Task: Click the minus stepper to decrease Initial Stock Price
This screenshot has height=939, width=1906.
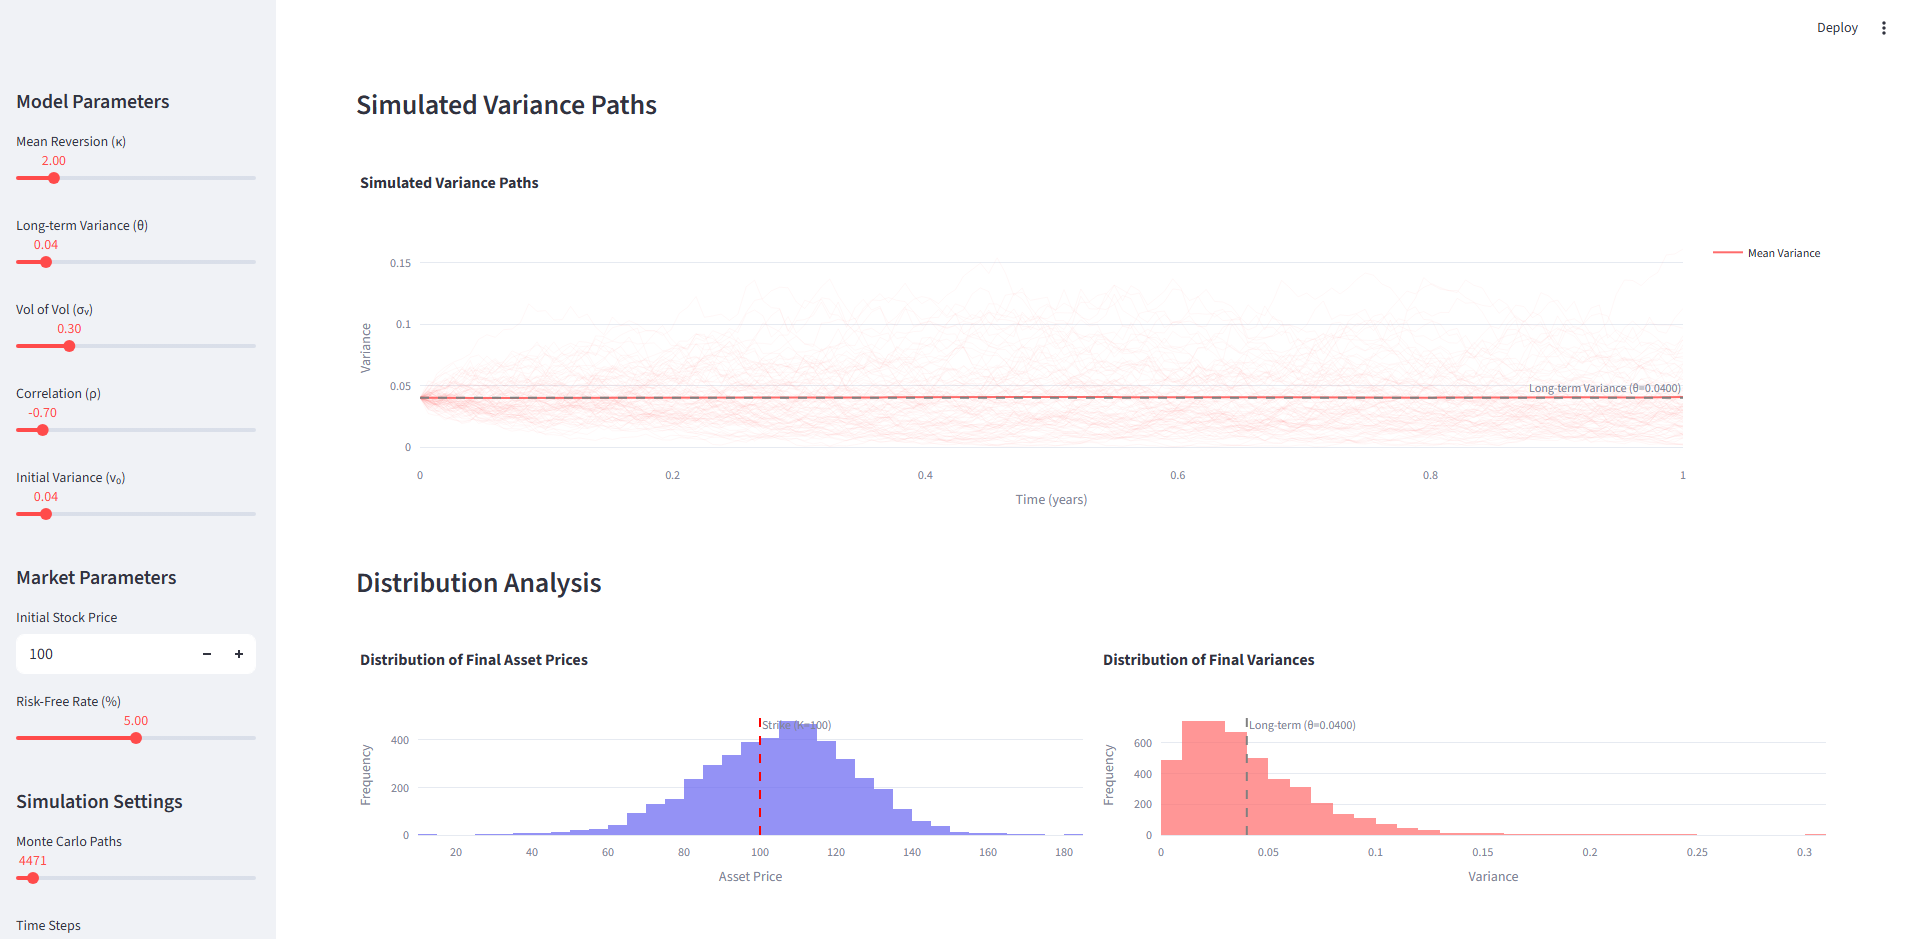Action: tap(206, 654)
